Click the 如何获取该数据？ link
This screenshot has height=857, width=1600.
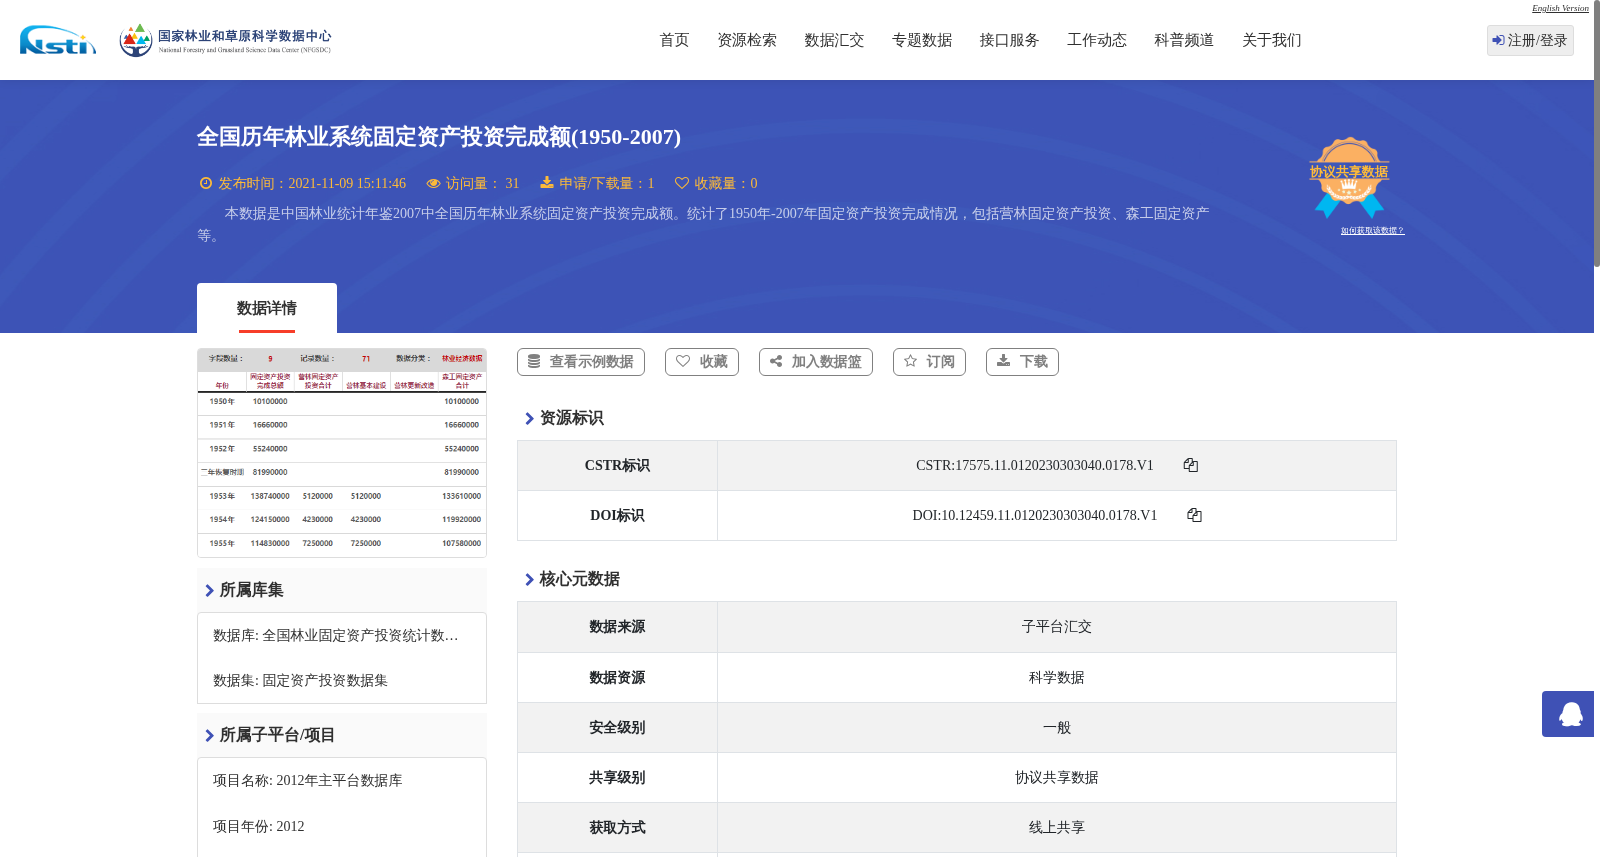tap(1372, 230)
